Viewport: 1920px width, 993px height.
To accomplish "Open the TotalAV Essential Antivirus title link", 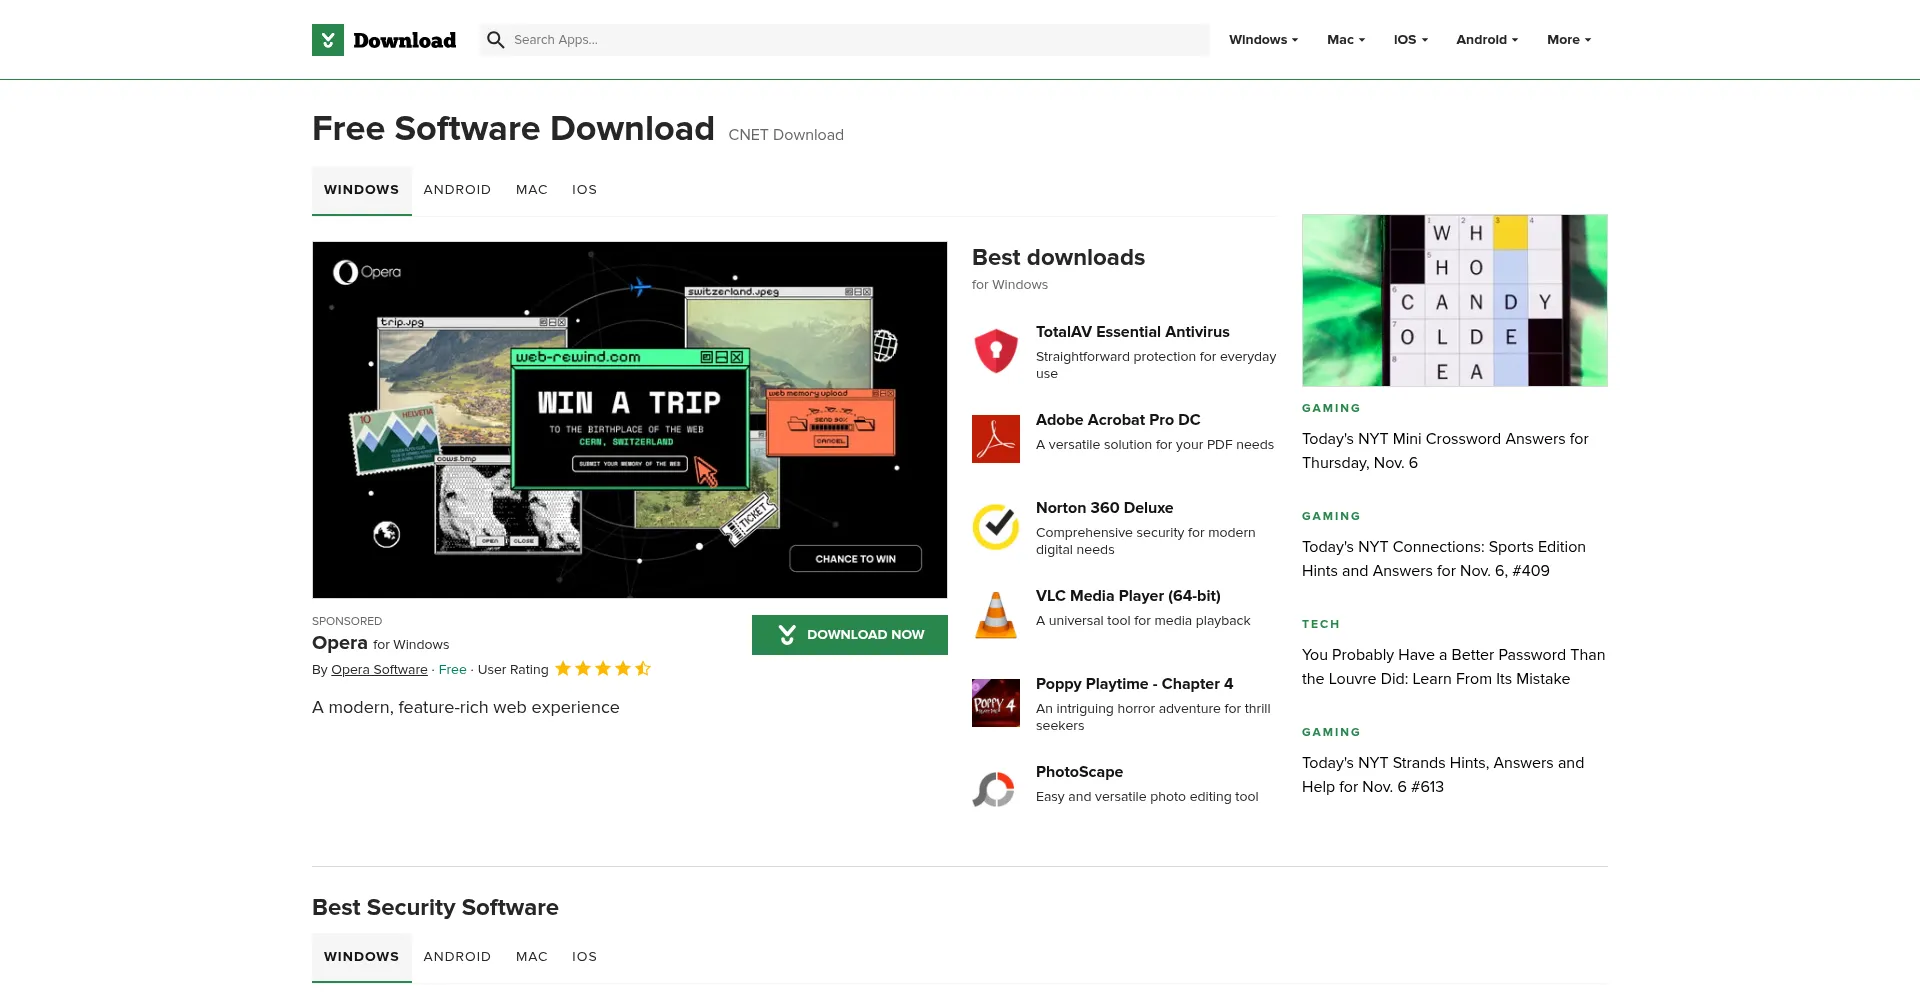I will tap(1133, 332).
